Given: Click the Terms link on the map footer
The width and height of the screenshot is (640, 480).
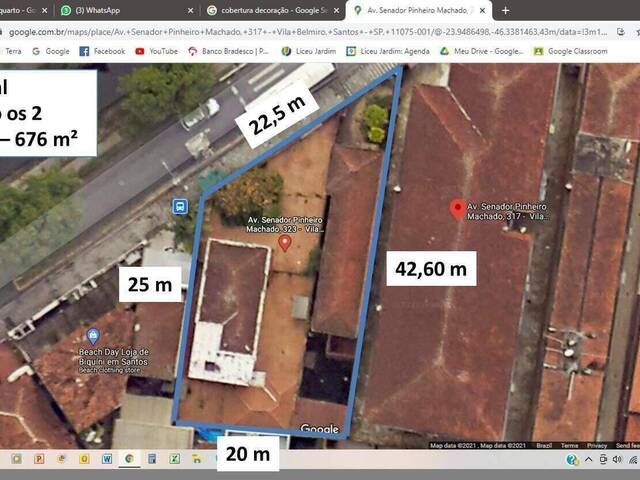Looking at the screenshot, I should [x=568, y=446].
